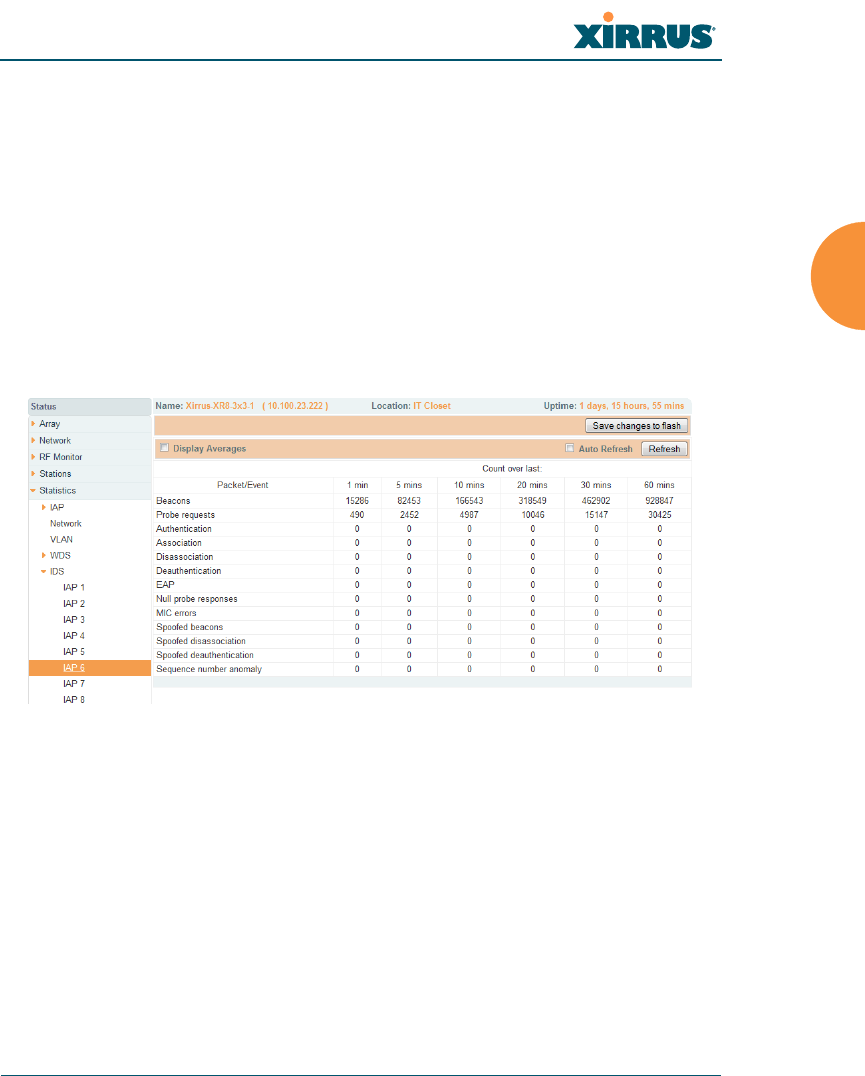The image size is (865, 1076).
Task: Click the Refresh button
Action: pyautogui.click(x=664, y=449)
